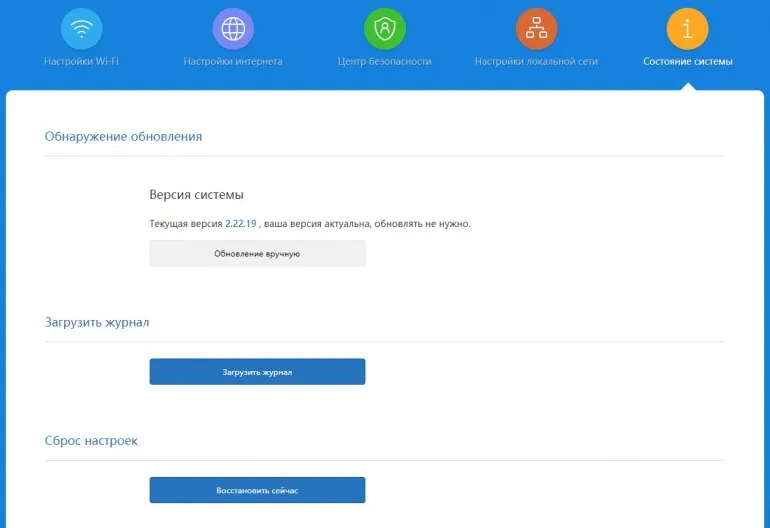Open the Настройки интернета tab label

(233, 62)
